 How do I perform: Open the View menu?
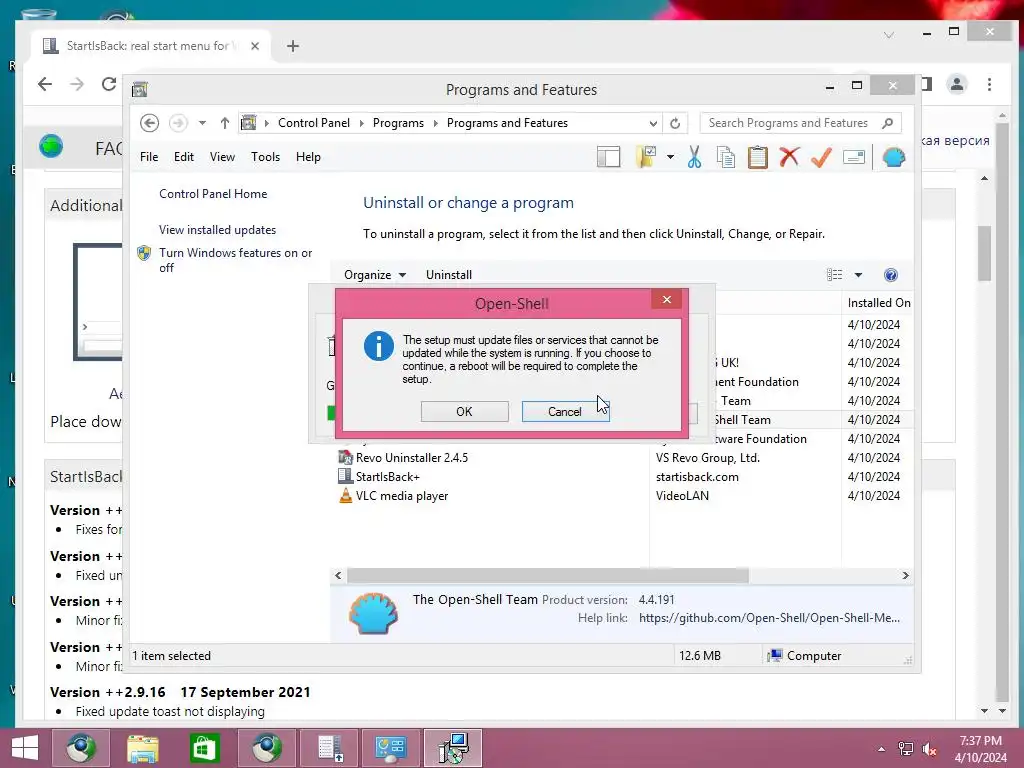point(222,157)
